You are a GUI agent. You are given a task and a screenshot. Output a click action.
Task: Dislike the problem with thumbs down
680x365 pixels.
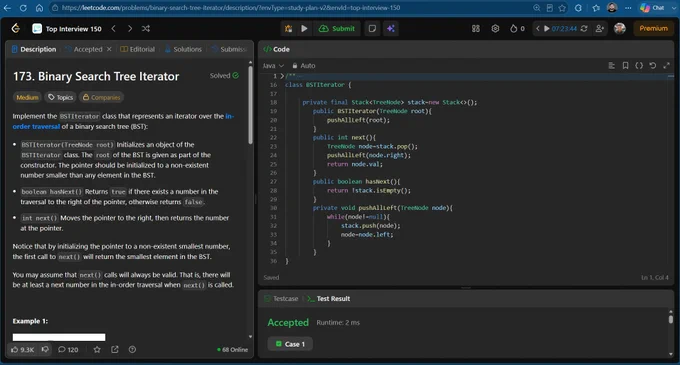[x=45, y=349]
